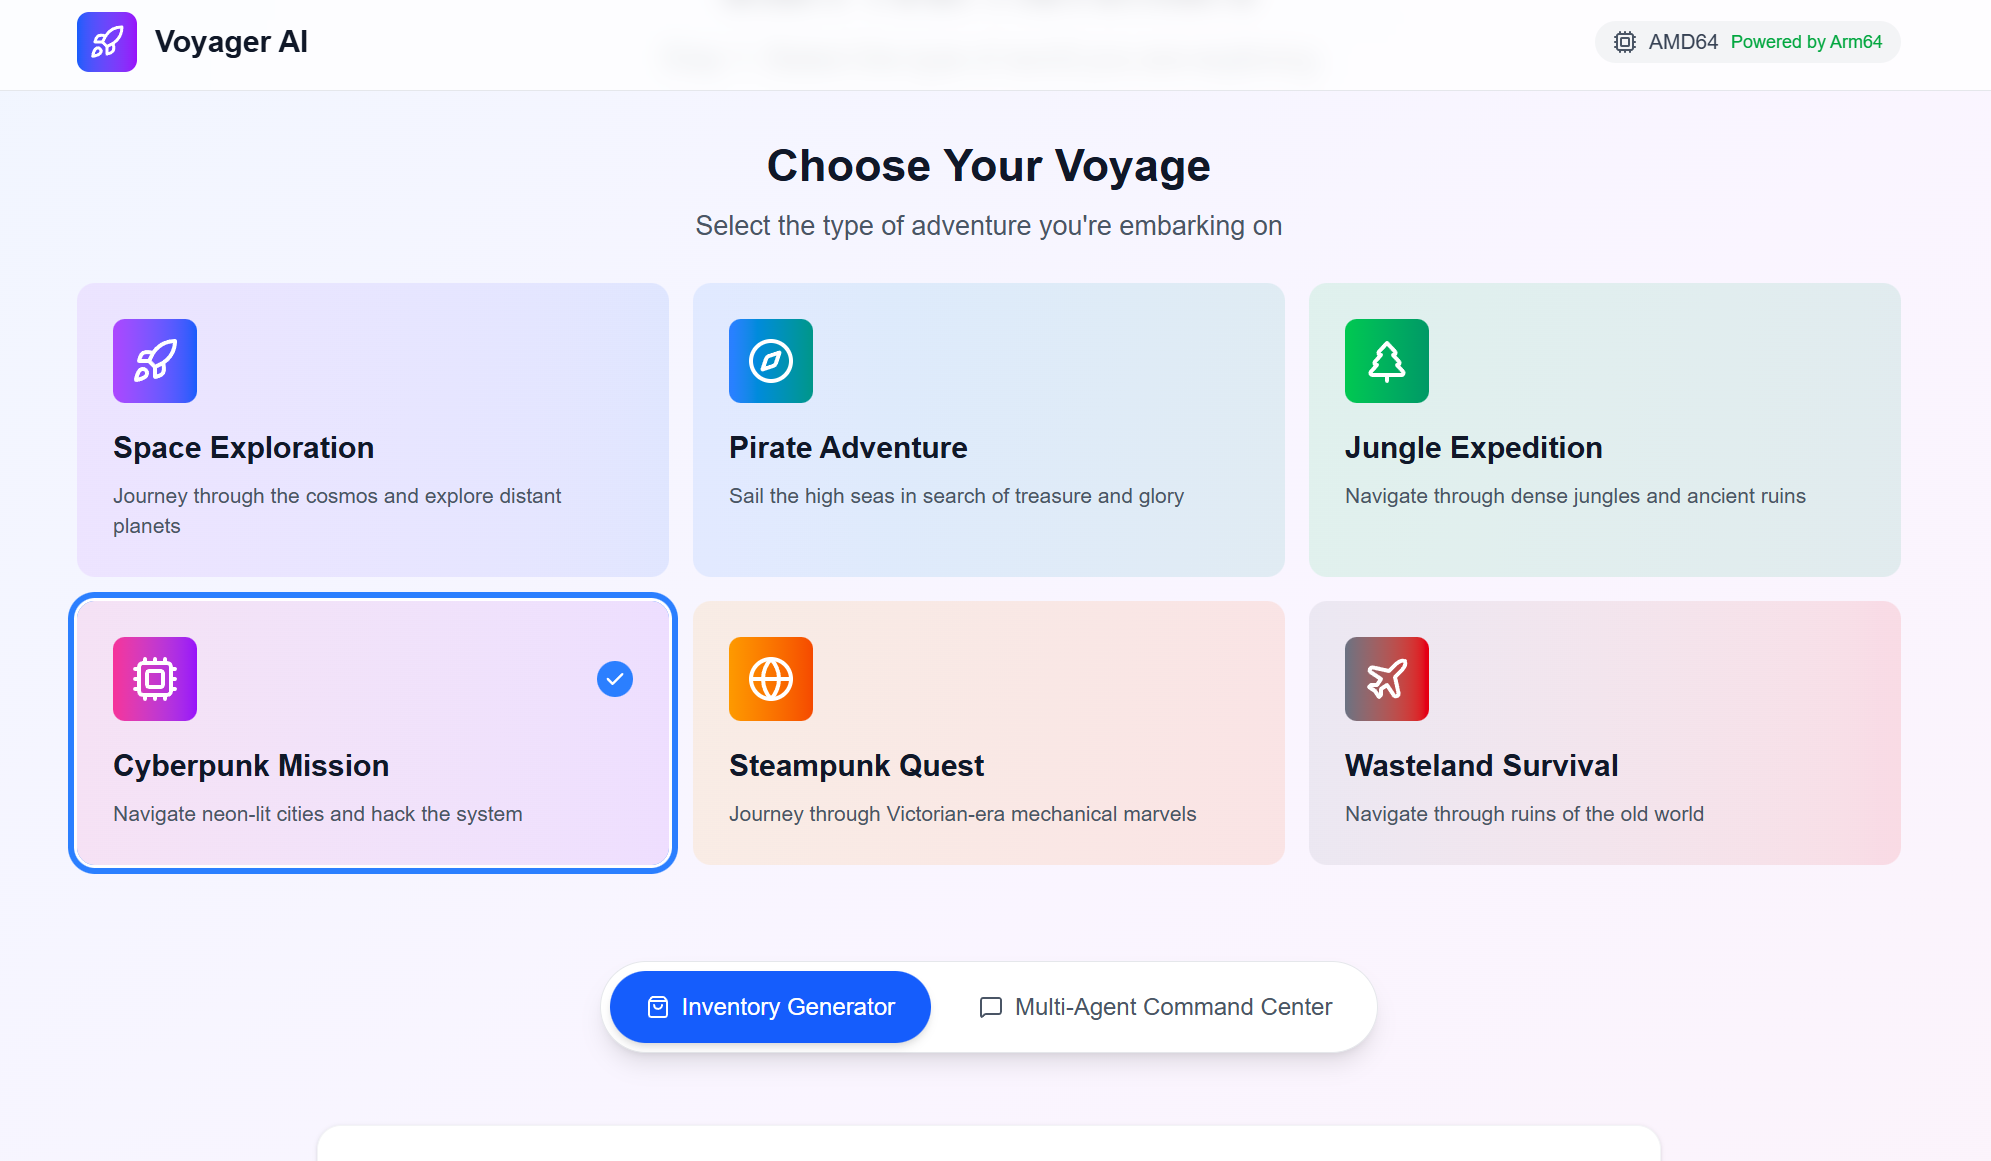1991x1161 pixels.
Task: Click the airplane icon for Wasteland Survival
Action: [x=1387, y=679]
